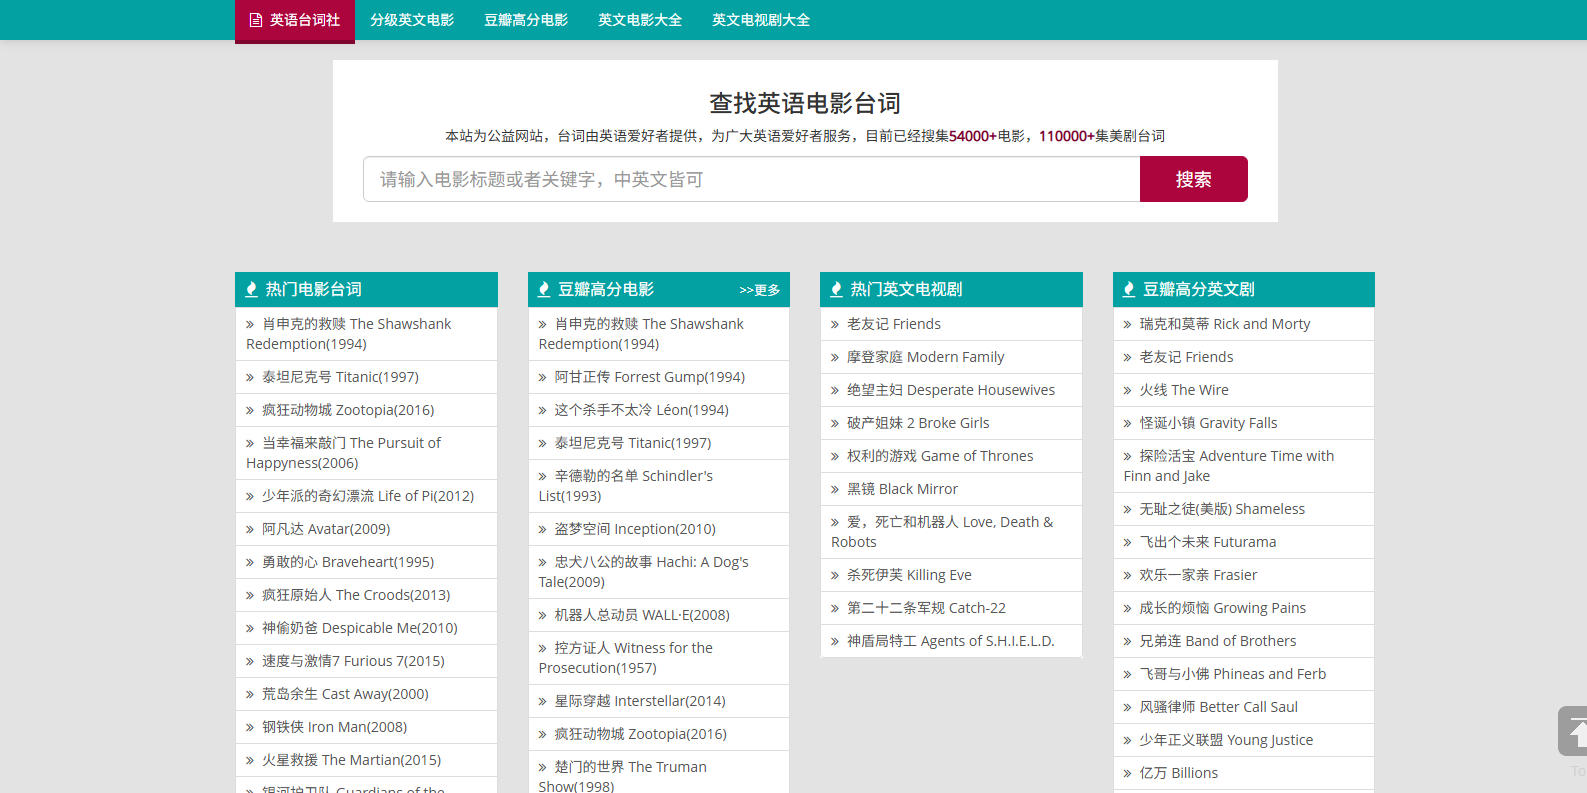The width and height of the screenshot is (1587, 793).
Task: Open 泰坦尼克号 Titanic(1997) in 热门电影台词 list
Action: pos(340,377)
